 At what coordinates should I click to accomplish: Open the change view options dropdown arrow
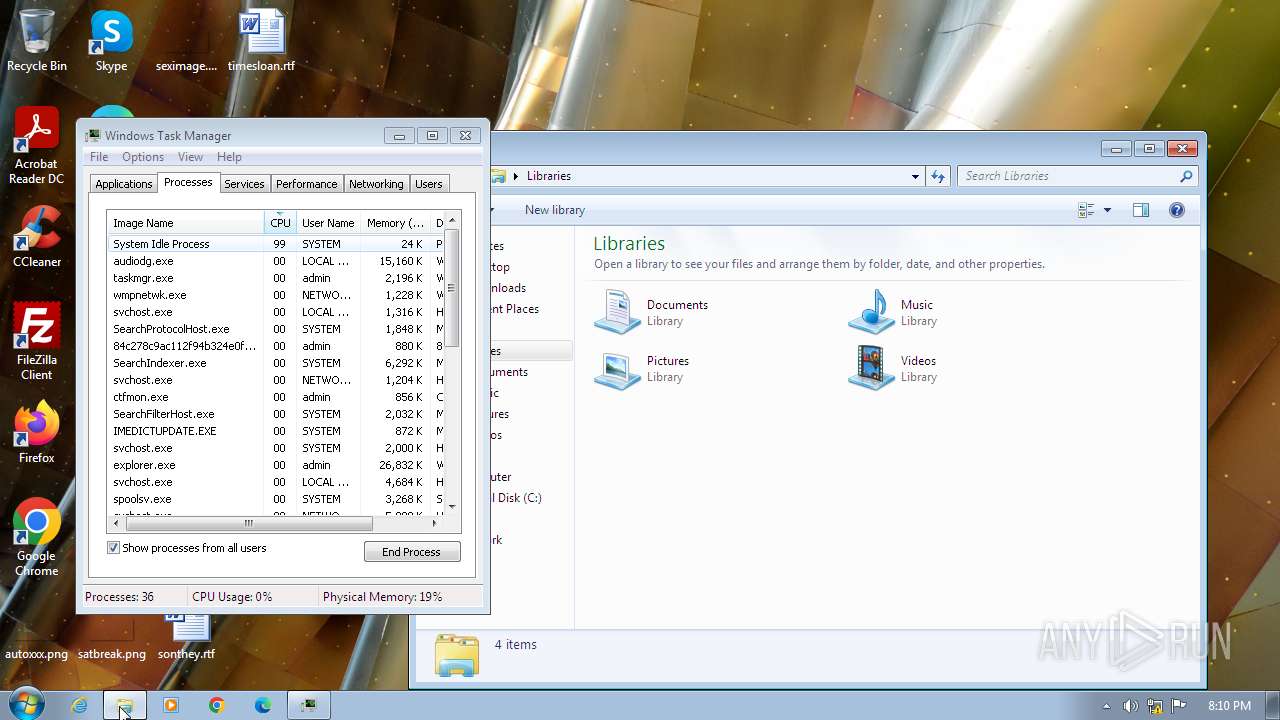1107,210
